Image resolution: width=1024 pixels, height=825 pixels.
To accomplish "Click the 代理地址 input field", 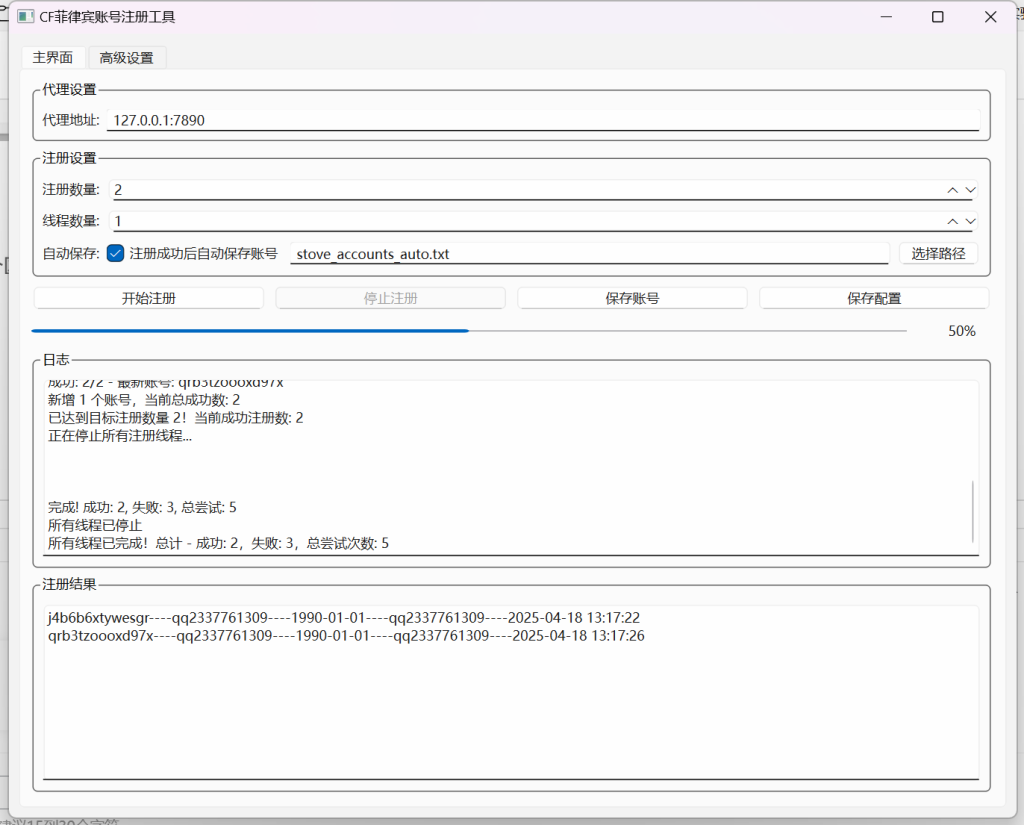I will tap(543, 120).
